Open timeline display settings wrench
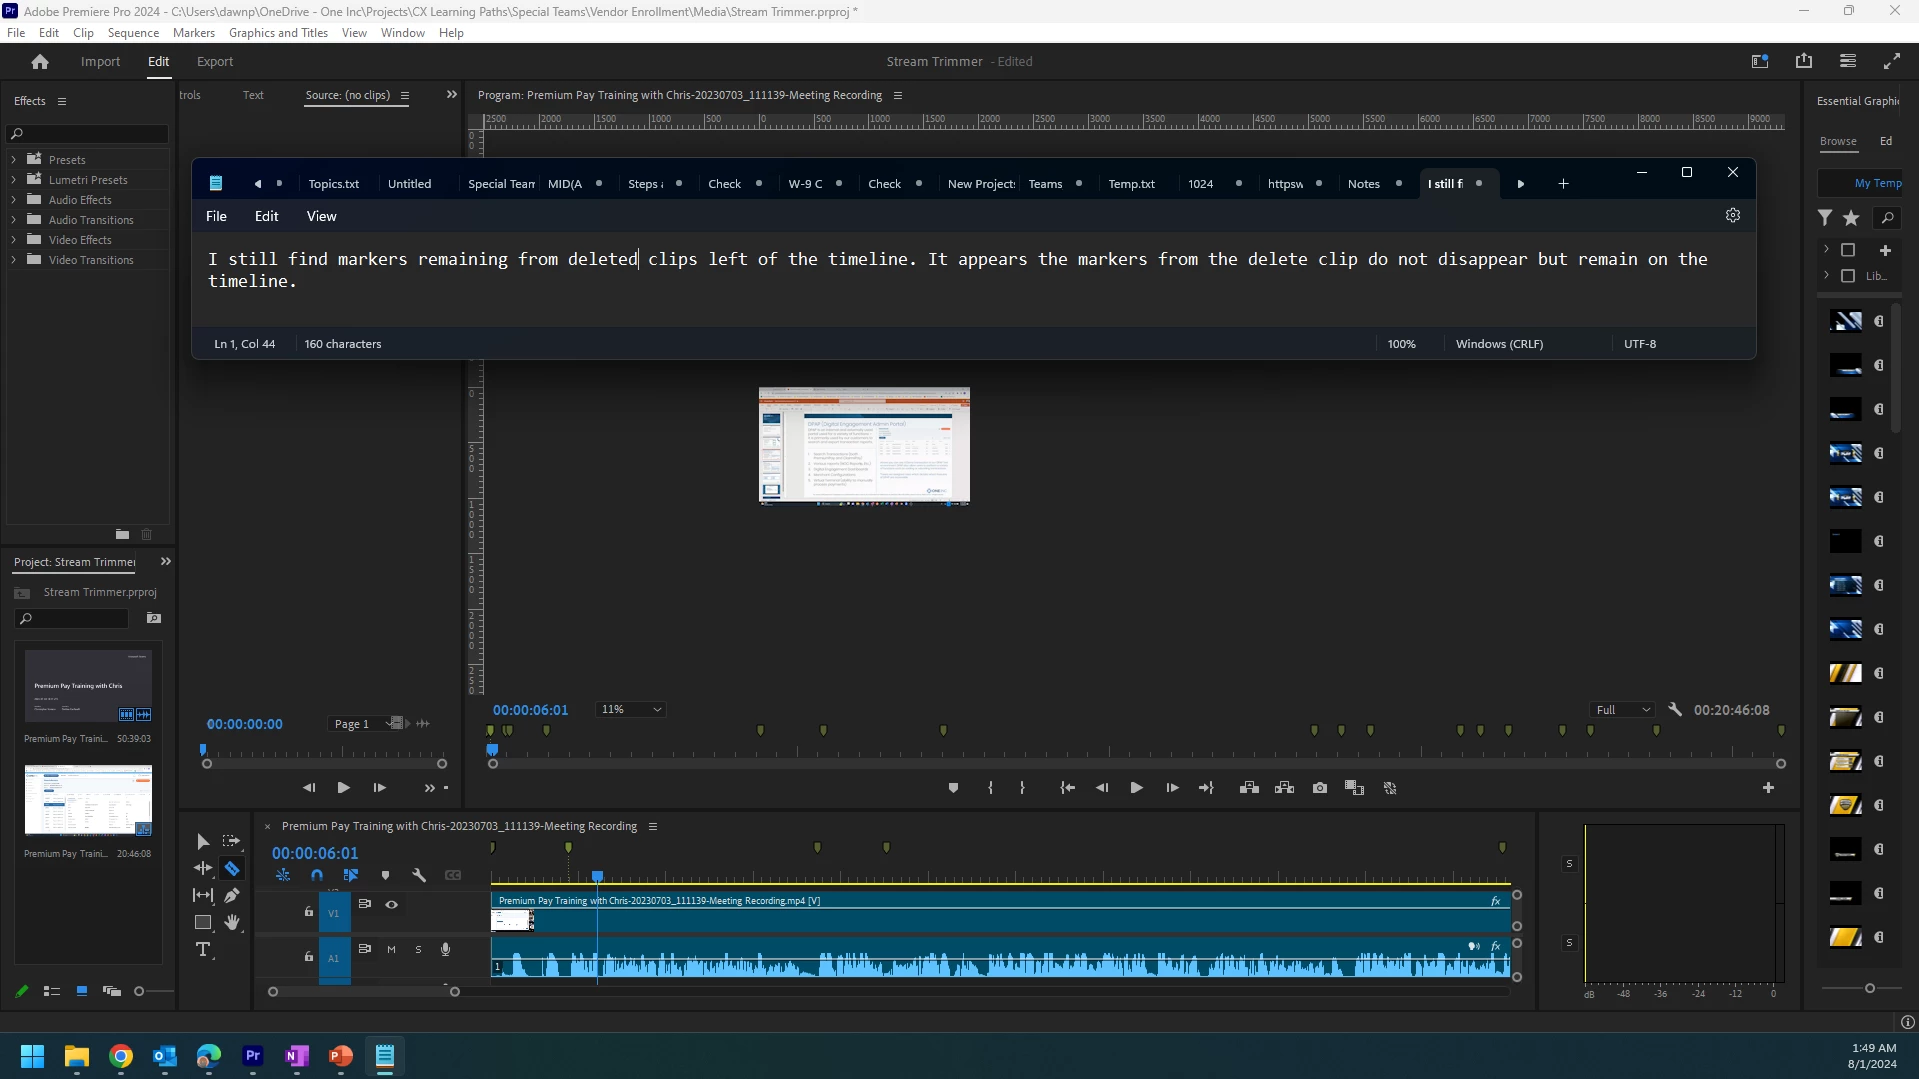Screen dimensions: 1919x1079 pyautogui.click(x=419, y=875)
